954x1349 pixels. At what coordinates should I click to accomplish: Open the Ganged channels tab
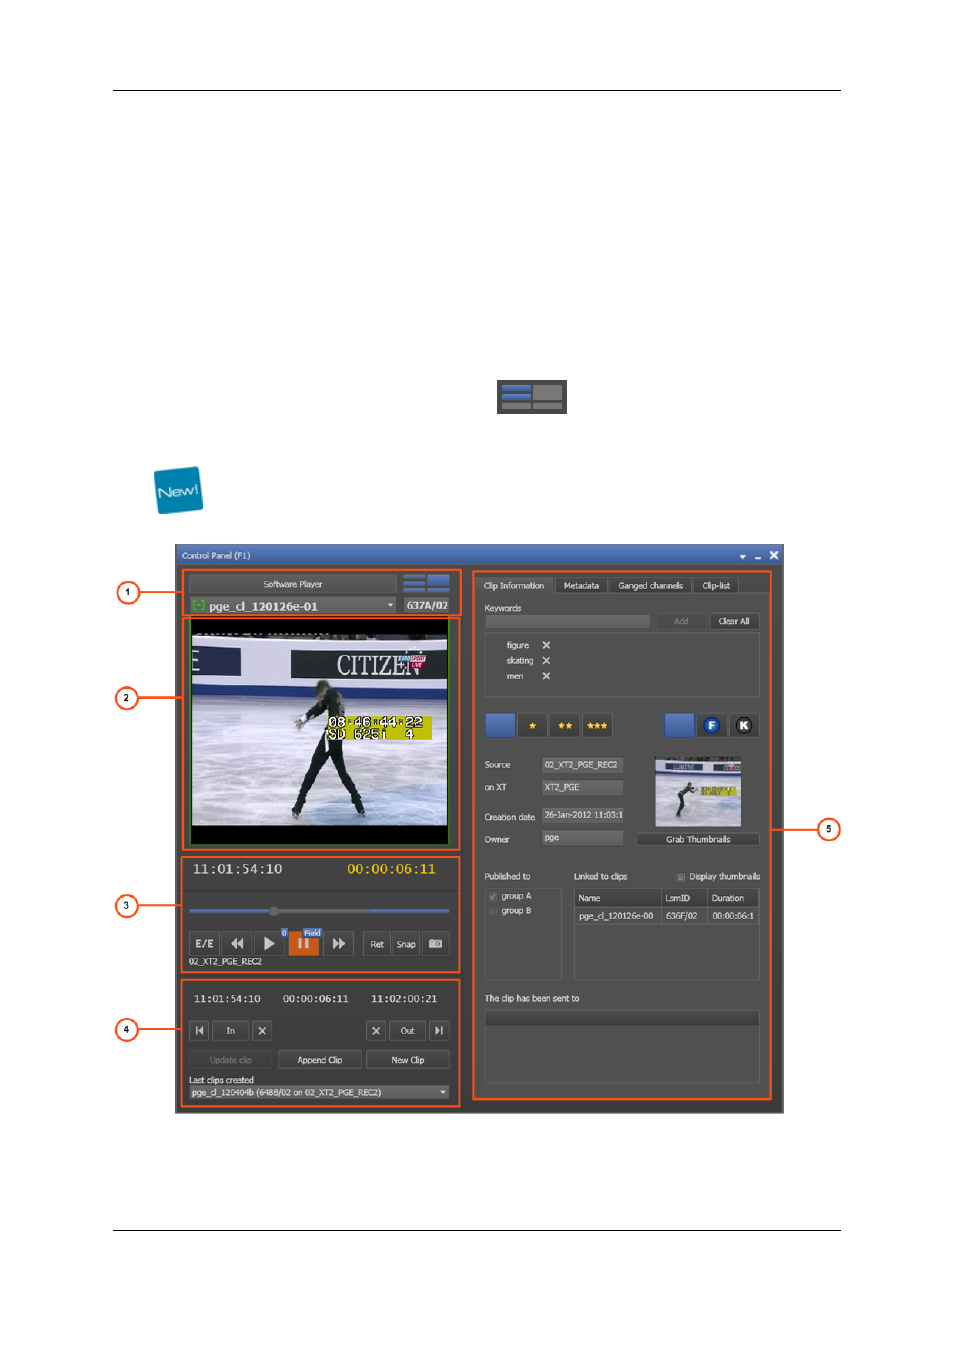[x=651, y=586]
